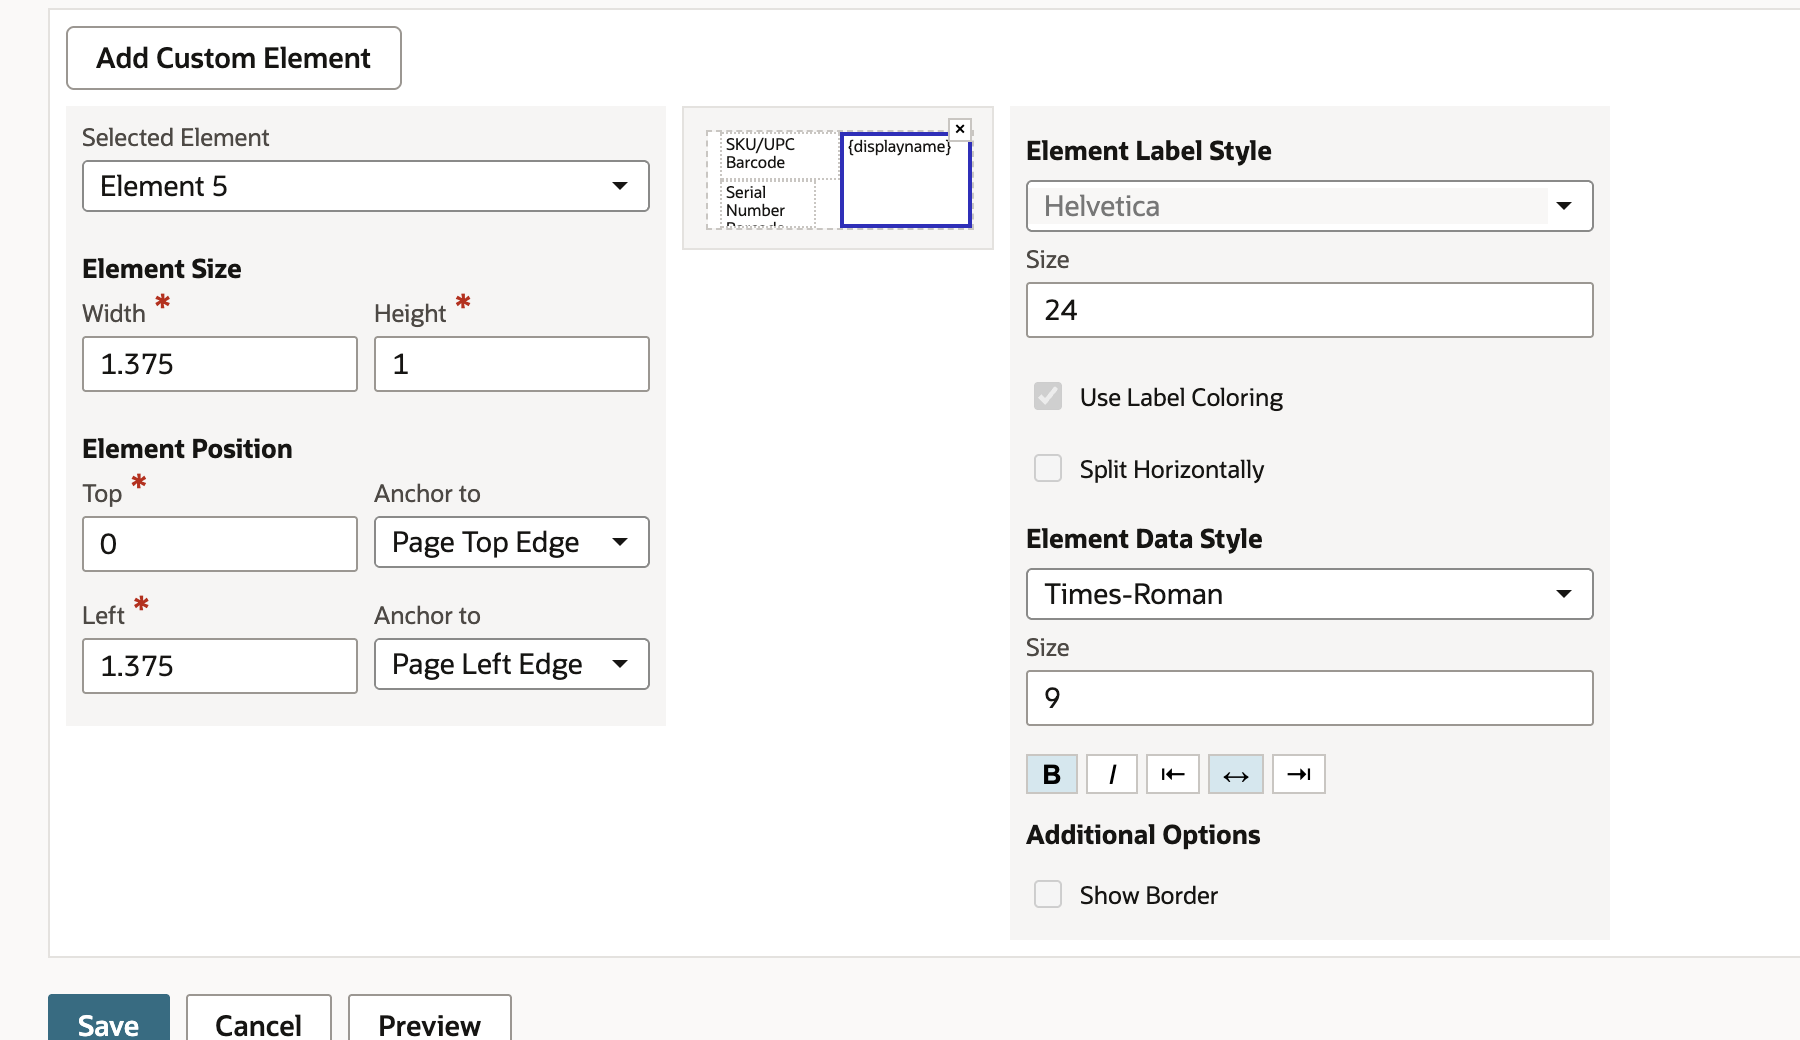Select the Serial Number element in preview
Screen dimensions: 1800x1040
point(768,203)
